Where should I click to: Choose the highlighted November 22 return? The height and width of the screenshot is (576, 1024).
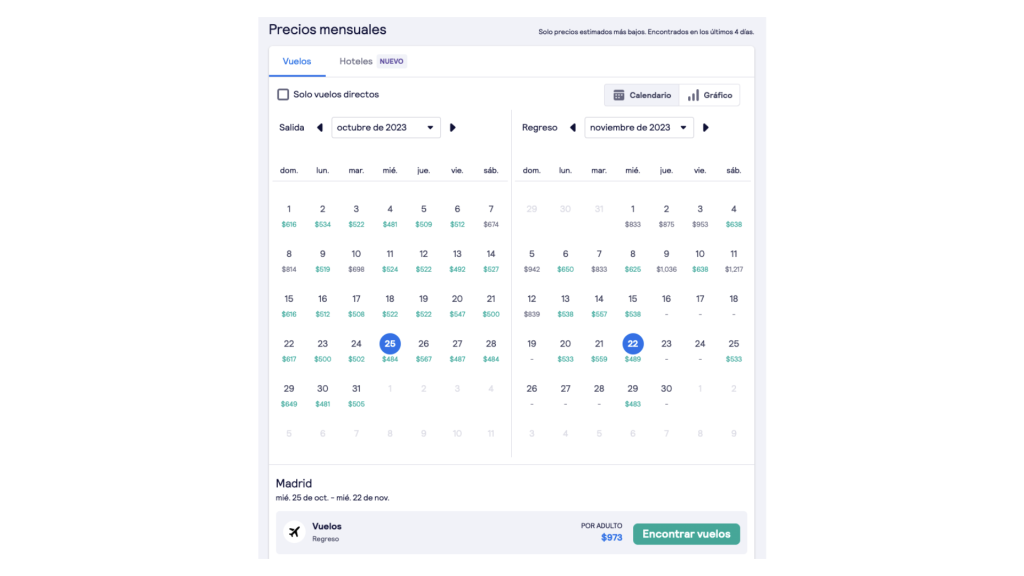[633, 344]
